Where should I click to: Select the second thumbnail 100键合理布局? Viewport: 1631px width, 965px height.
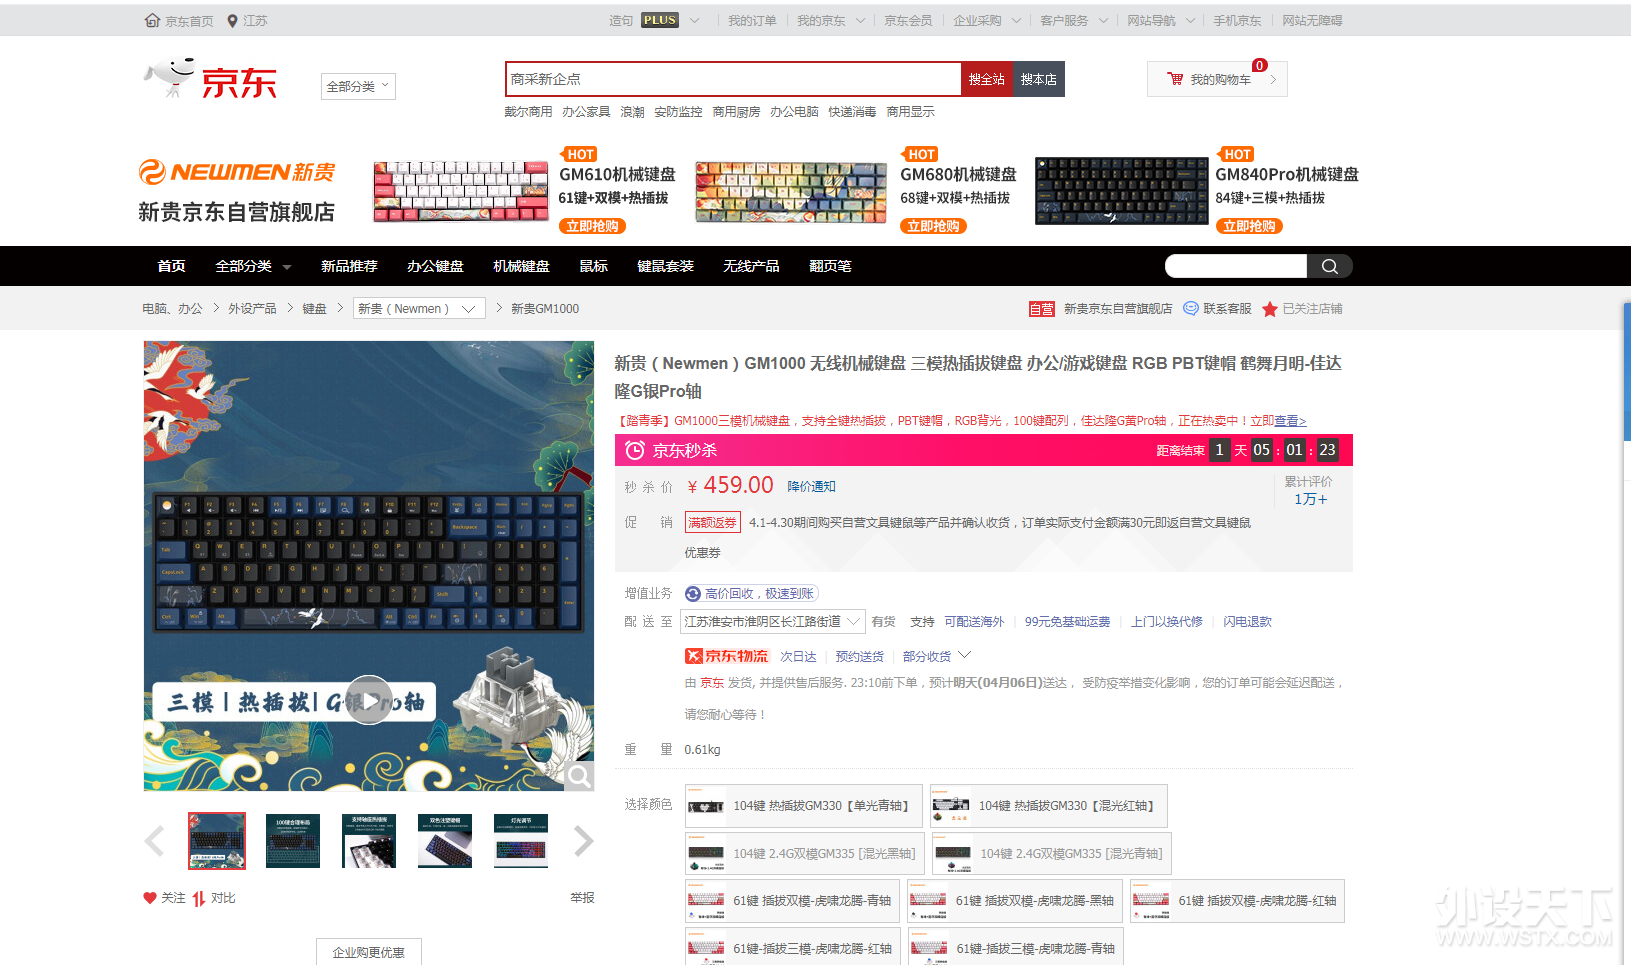click(x=293, y=841)
